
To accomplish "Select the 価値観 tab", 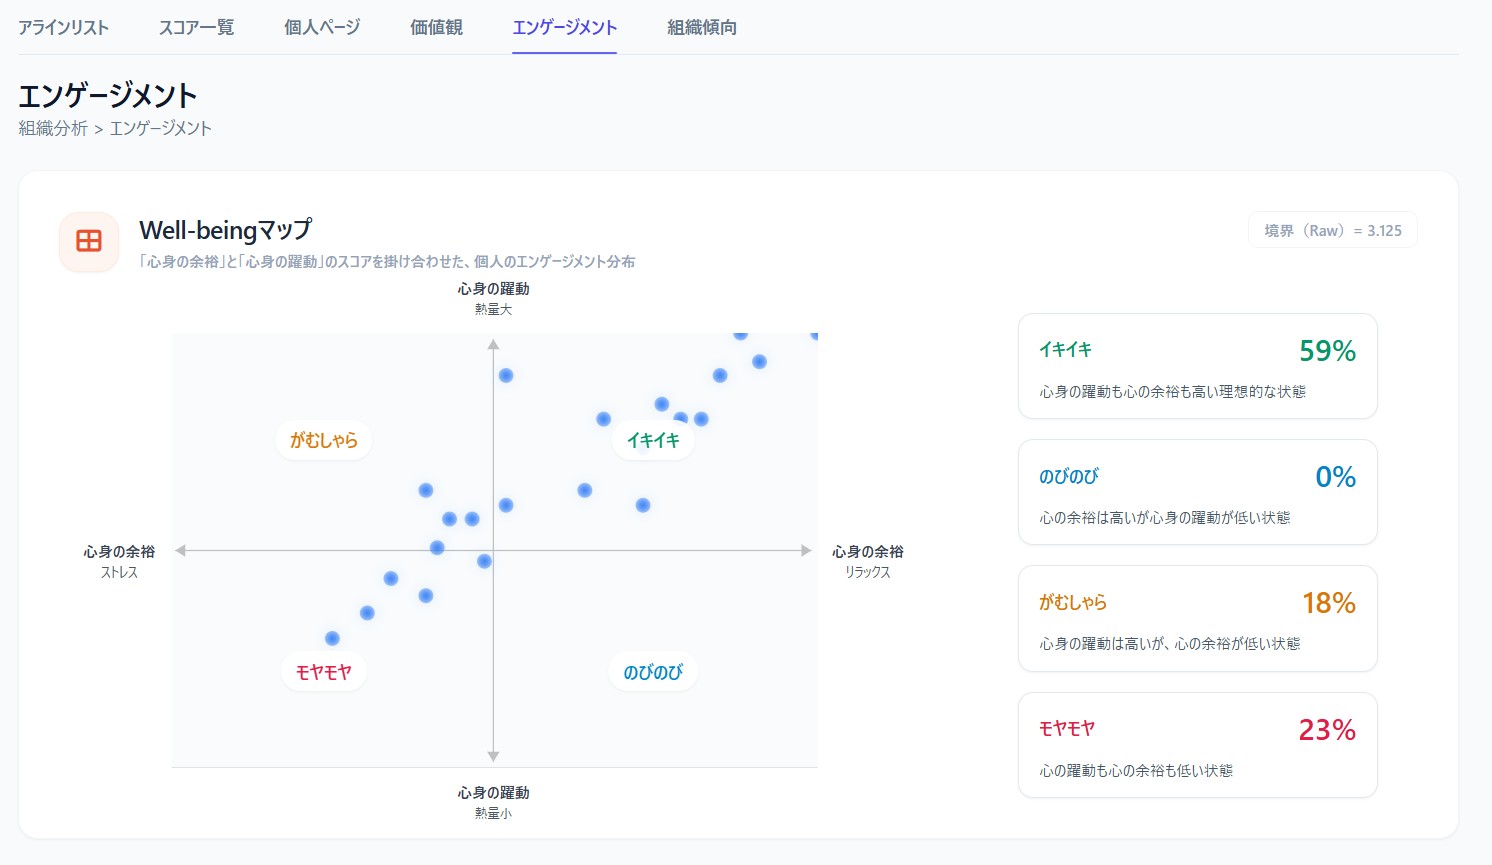I will 437,28.
